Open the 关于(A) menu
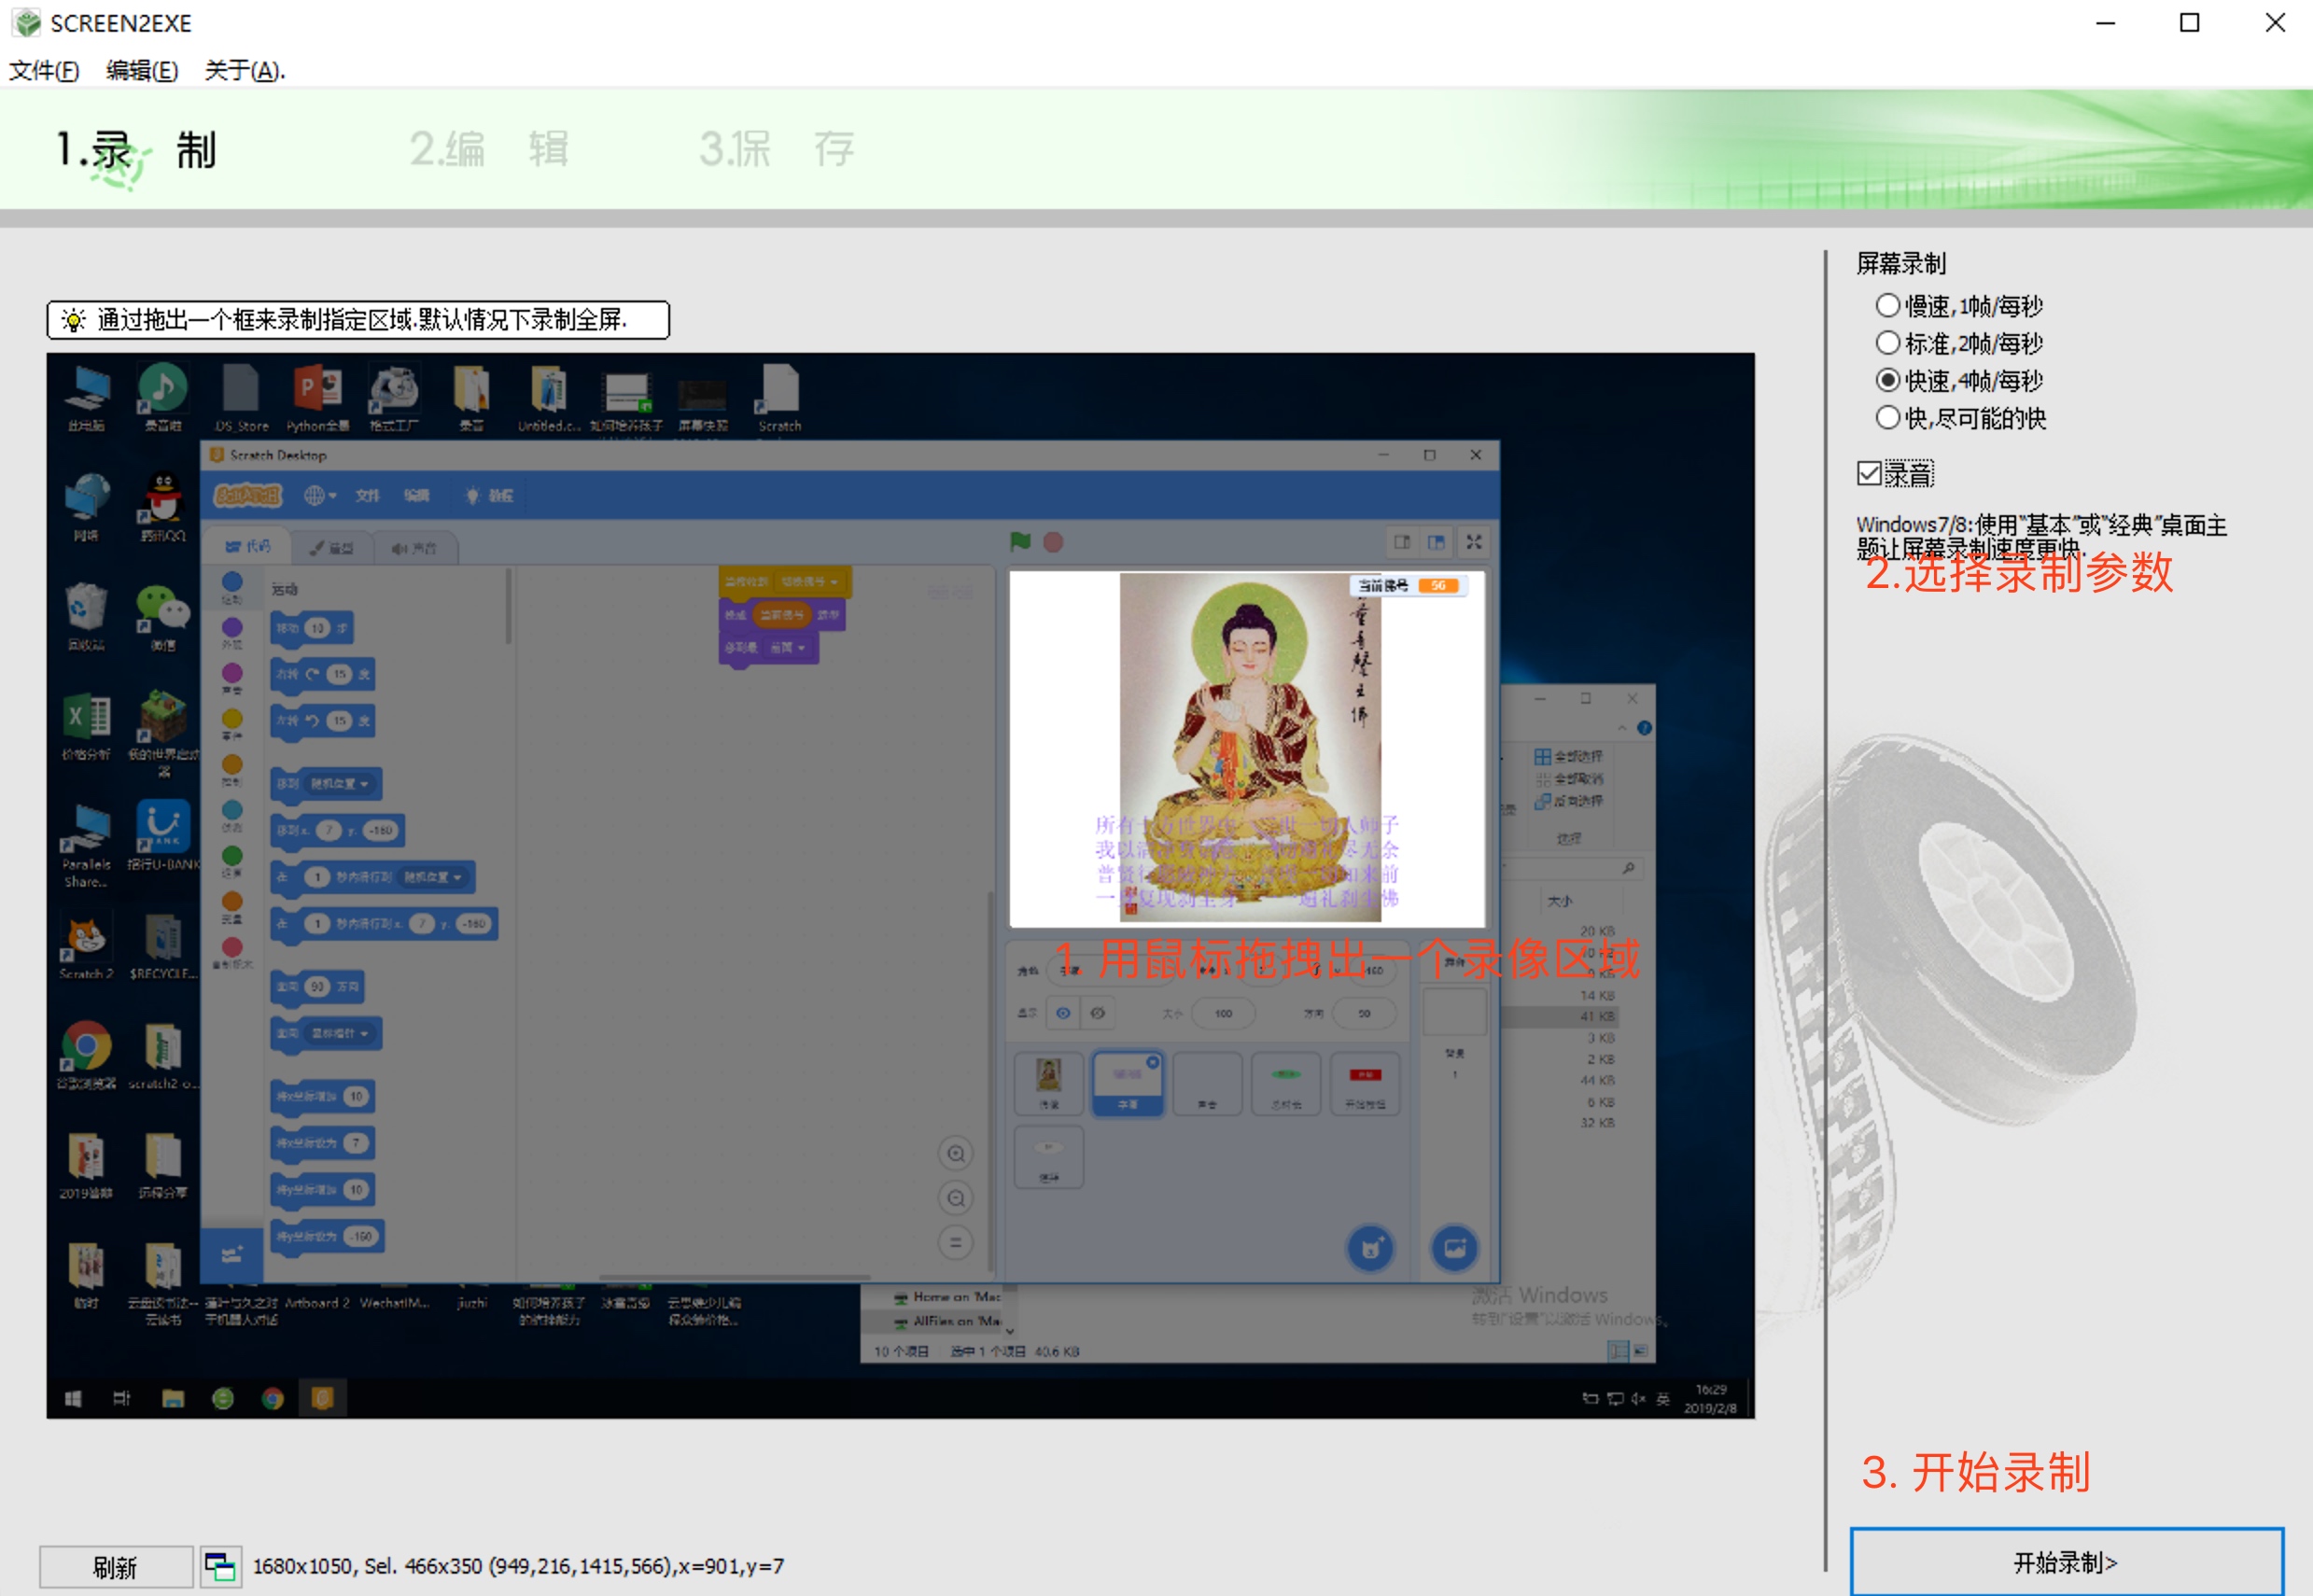Screen dimensions: 2313x1596 tap(245, 70)
